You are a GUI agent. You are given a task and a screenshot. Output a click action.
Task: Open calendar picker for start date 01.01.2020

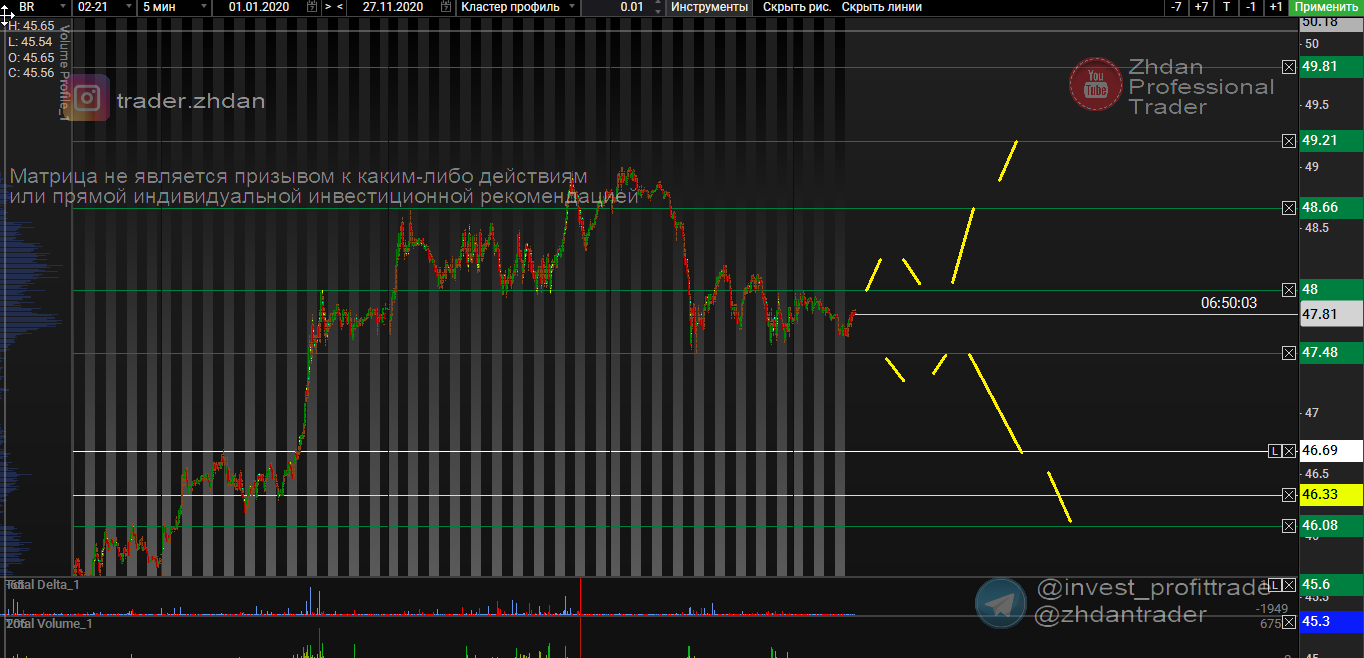[313, 7]
